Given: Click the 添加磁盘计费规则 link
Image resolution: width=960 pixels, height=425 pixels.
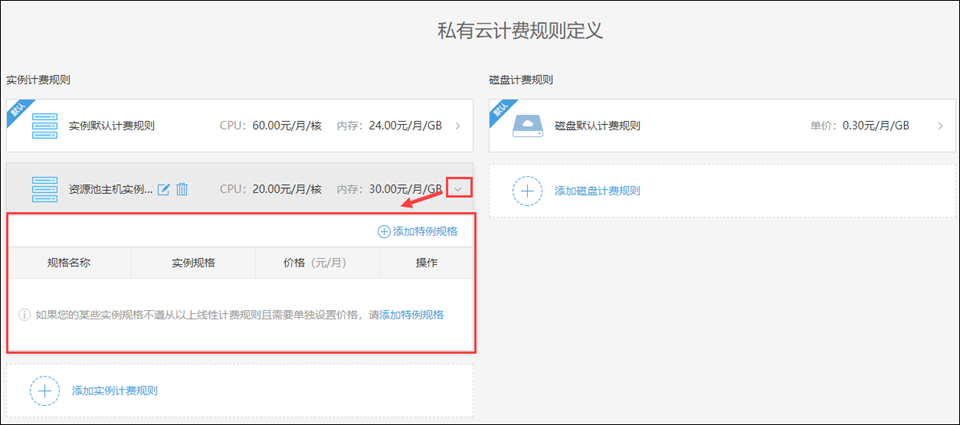Looking at the screenshot, I should coord(597,190).
